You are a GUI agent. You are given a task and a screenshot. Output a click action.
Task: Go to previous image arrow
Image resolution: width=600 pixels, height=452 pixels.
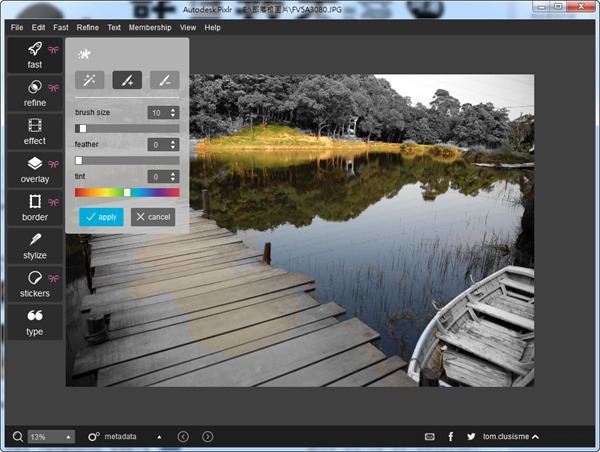click(183, 436)
